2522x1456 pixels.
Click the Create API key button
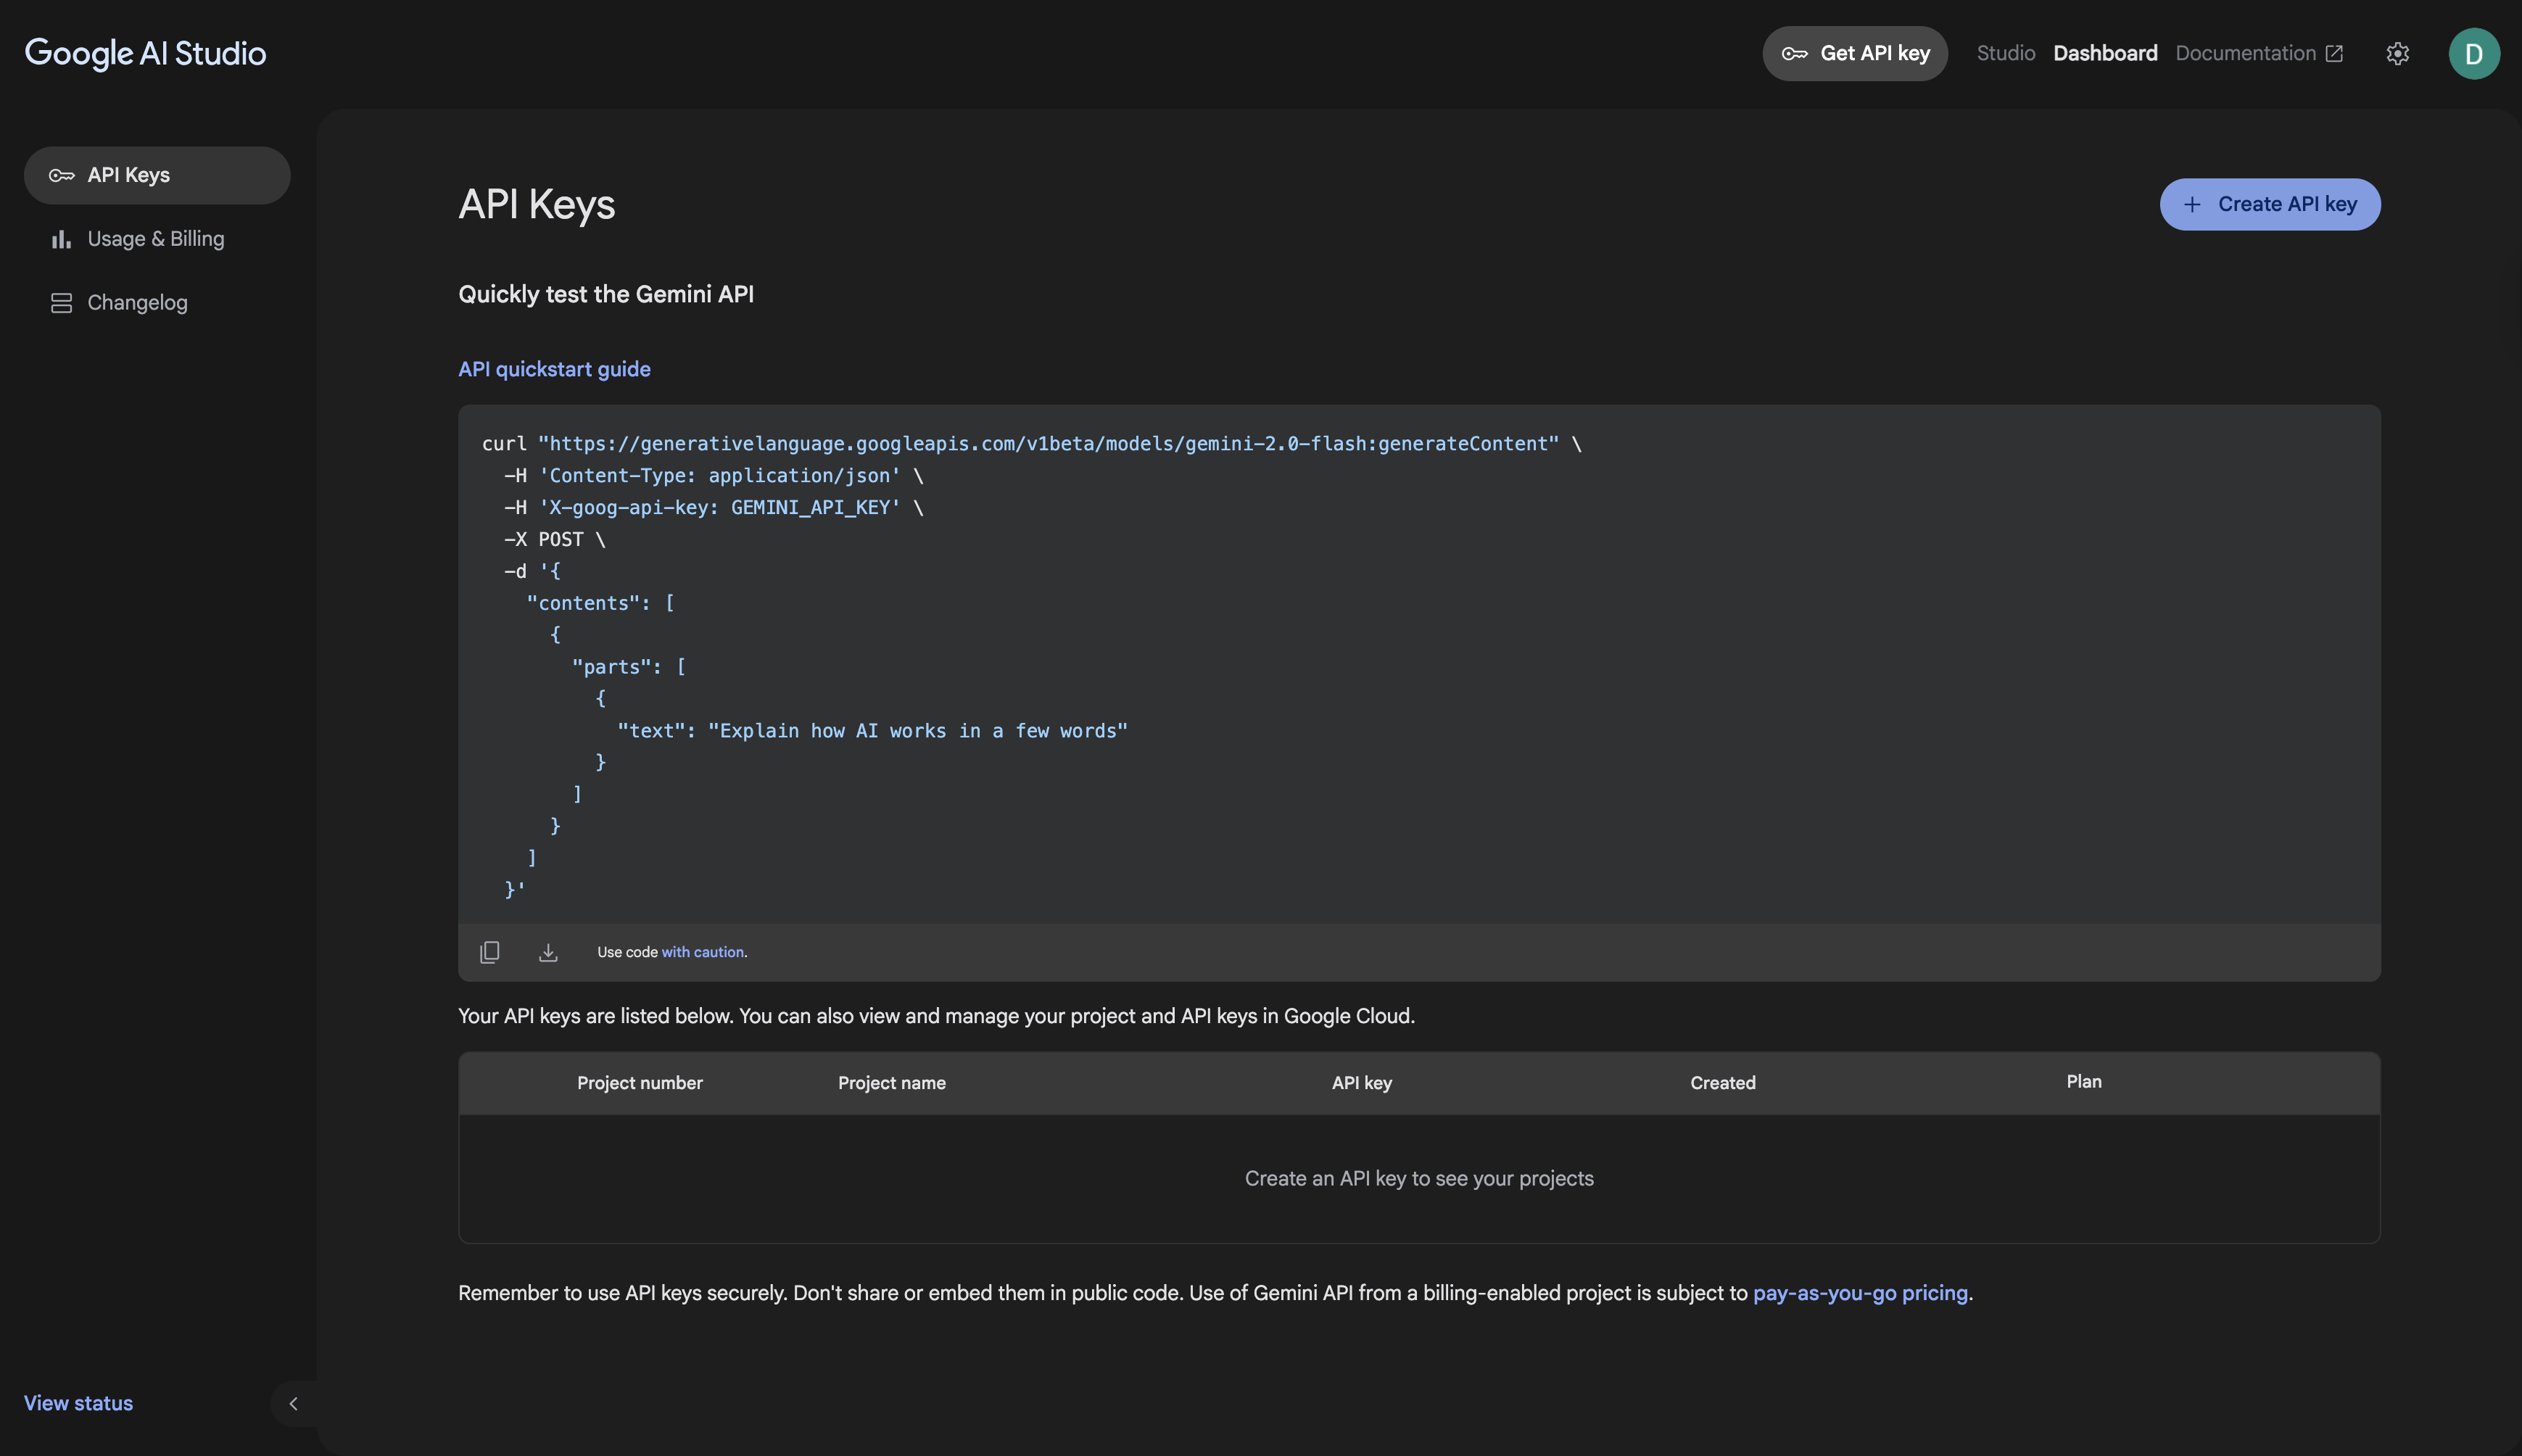[2269, 204]
